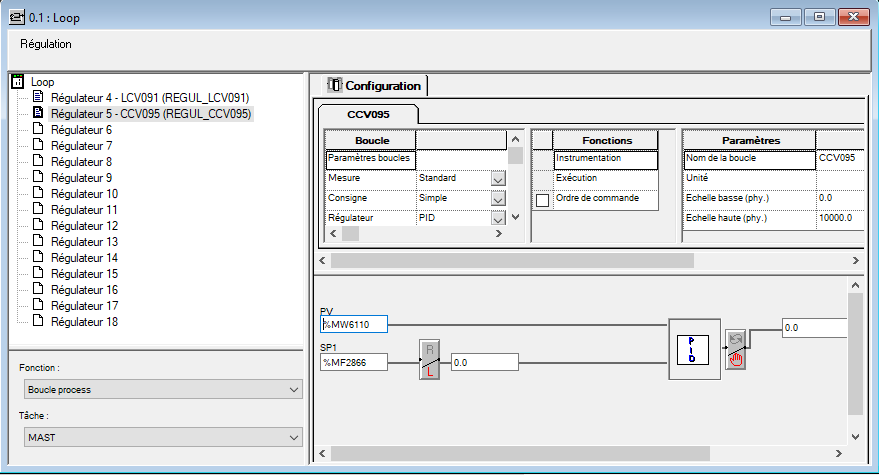Click the Loop root node icon
The width and height of the screenshot is (879, 475).
click(x=17, y=82)
